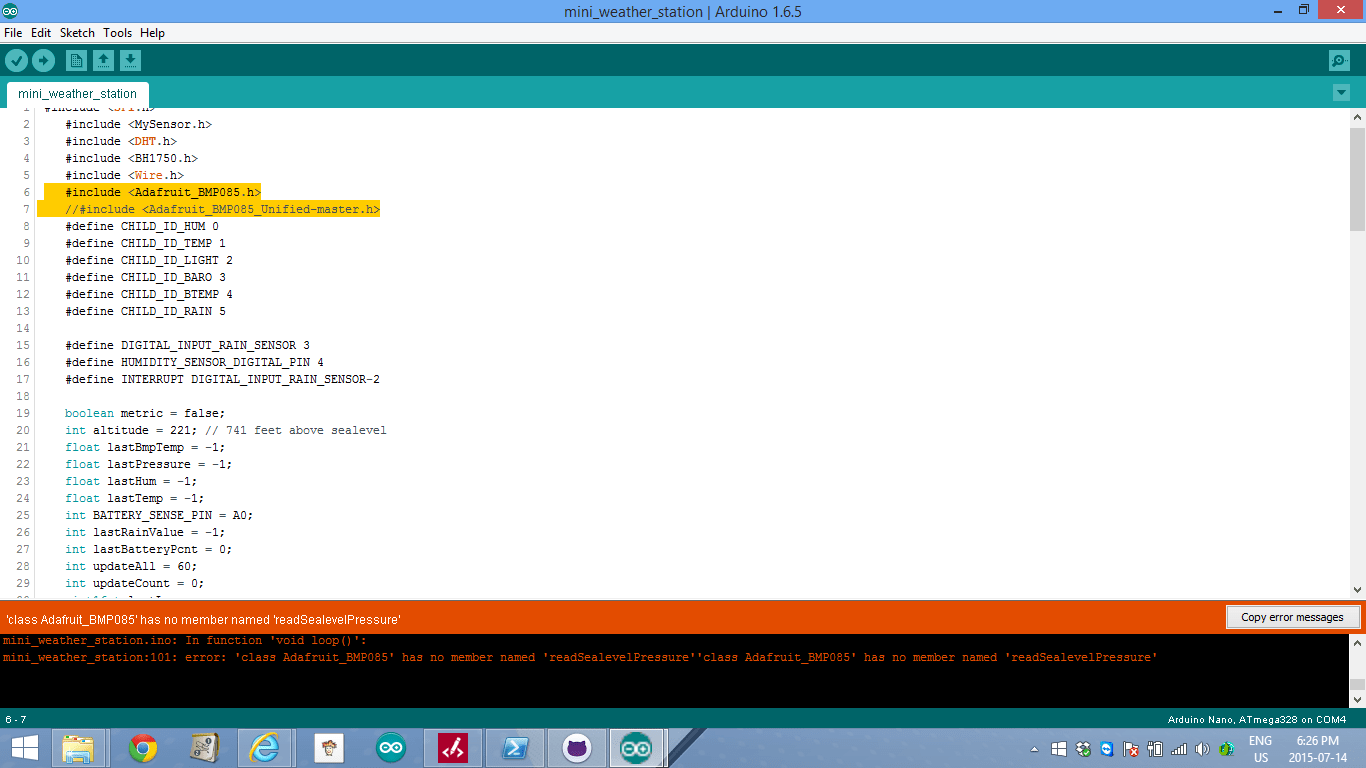Click the 'int lastBatteryPcnt = 0;' line
1366x768 pixels.
pos(149,549)
